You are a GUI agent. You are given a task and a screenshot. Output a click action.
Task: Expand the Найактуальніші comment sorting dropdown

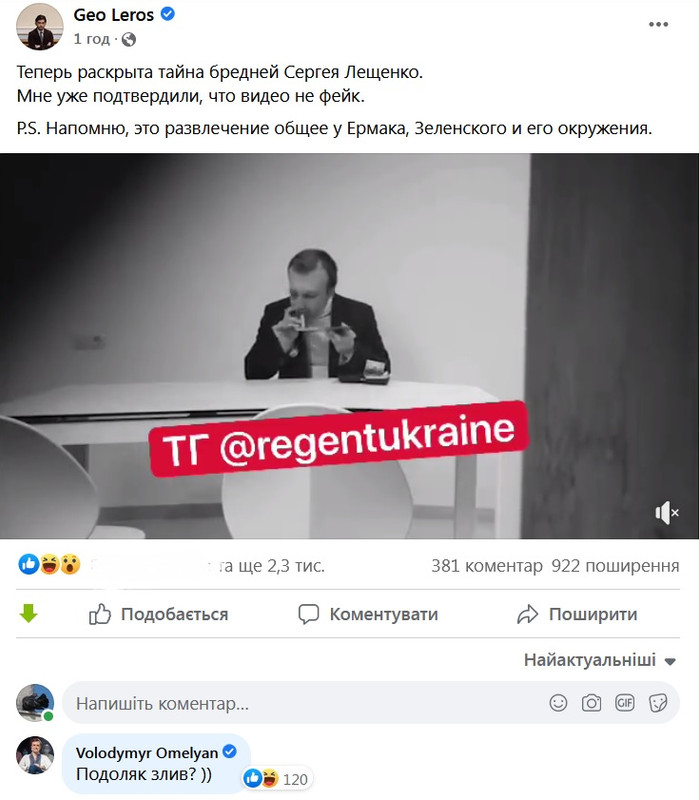(x=600, y=660)
